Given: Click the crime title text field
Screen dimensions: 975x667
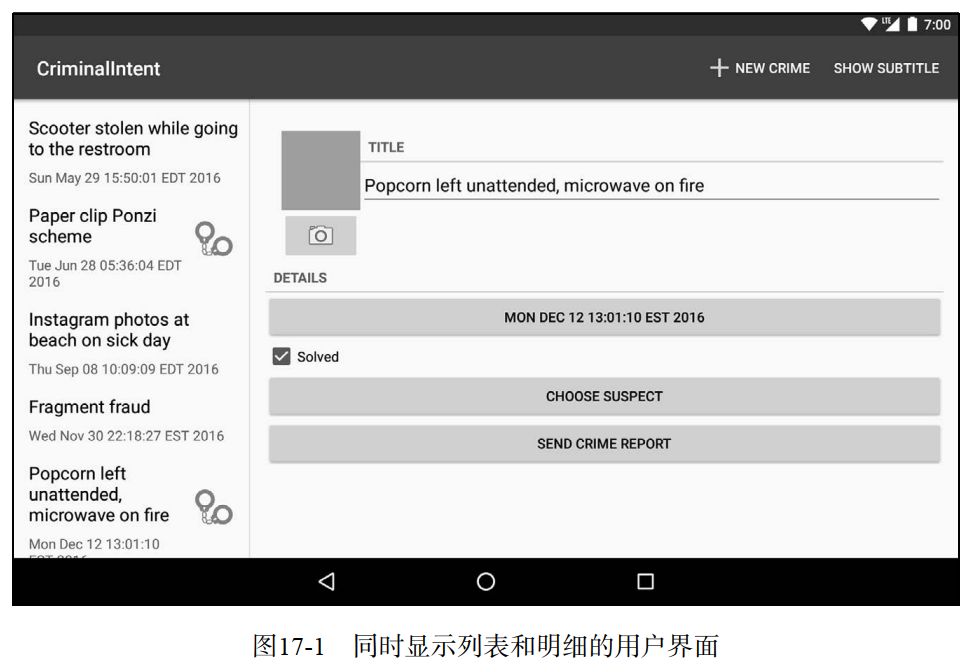Looking at the screenshot, I should [x=650, y=186].
